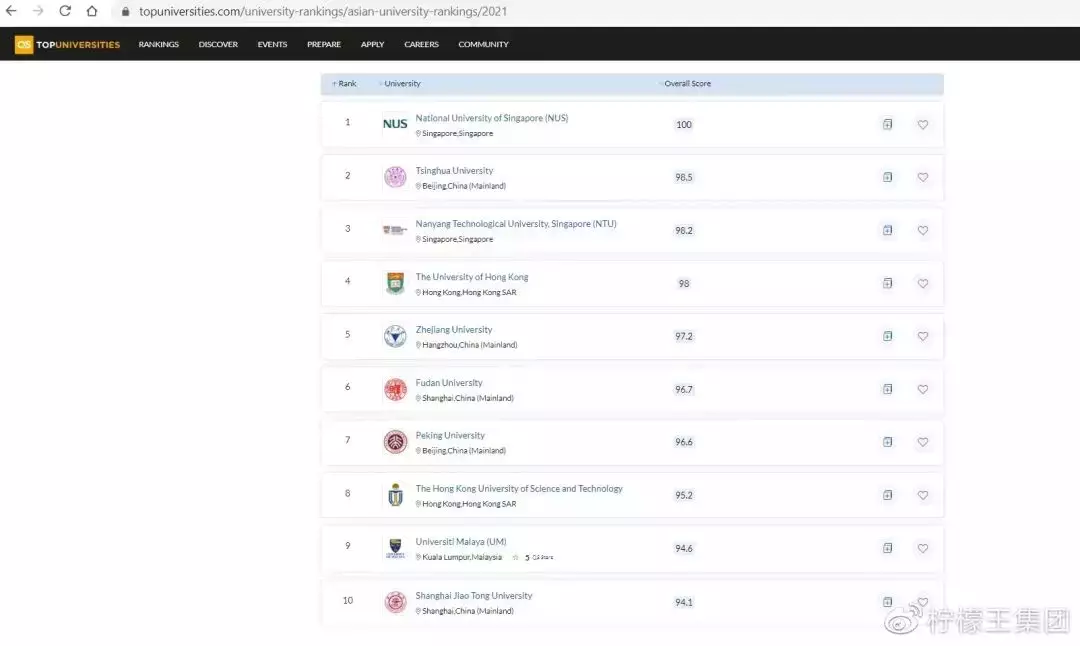Sort by University column header
Image resolution: width=1080 pixels, height=646 pixels.
402,84
